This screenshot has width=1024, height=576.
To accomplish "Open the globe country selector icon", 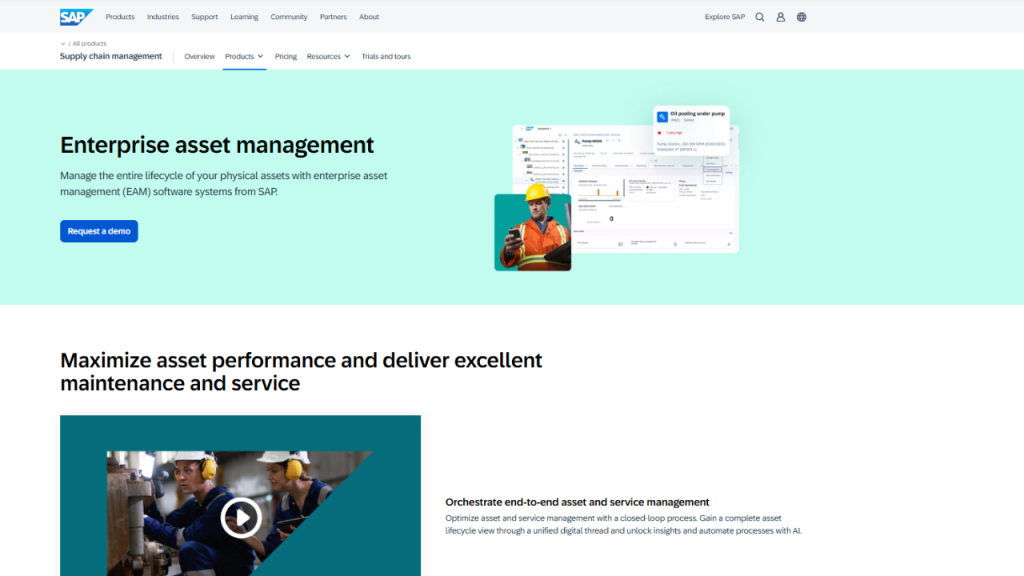I will coord(802,17).
